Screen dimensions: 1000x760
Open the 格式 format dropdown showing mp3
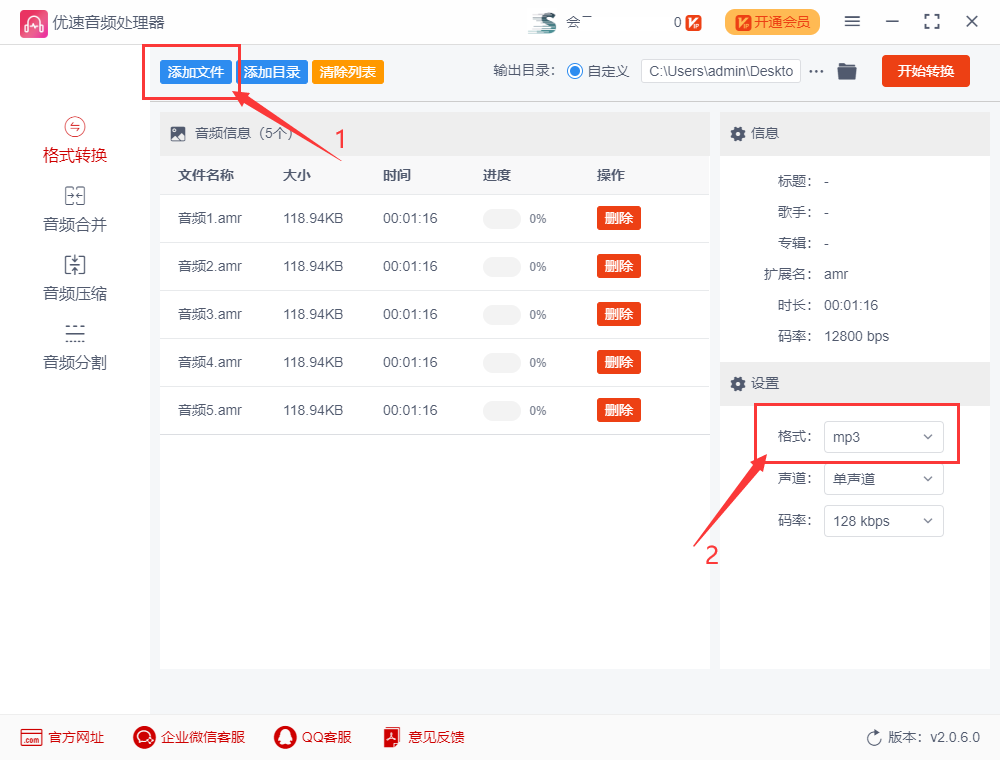883,436
